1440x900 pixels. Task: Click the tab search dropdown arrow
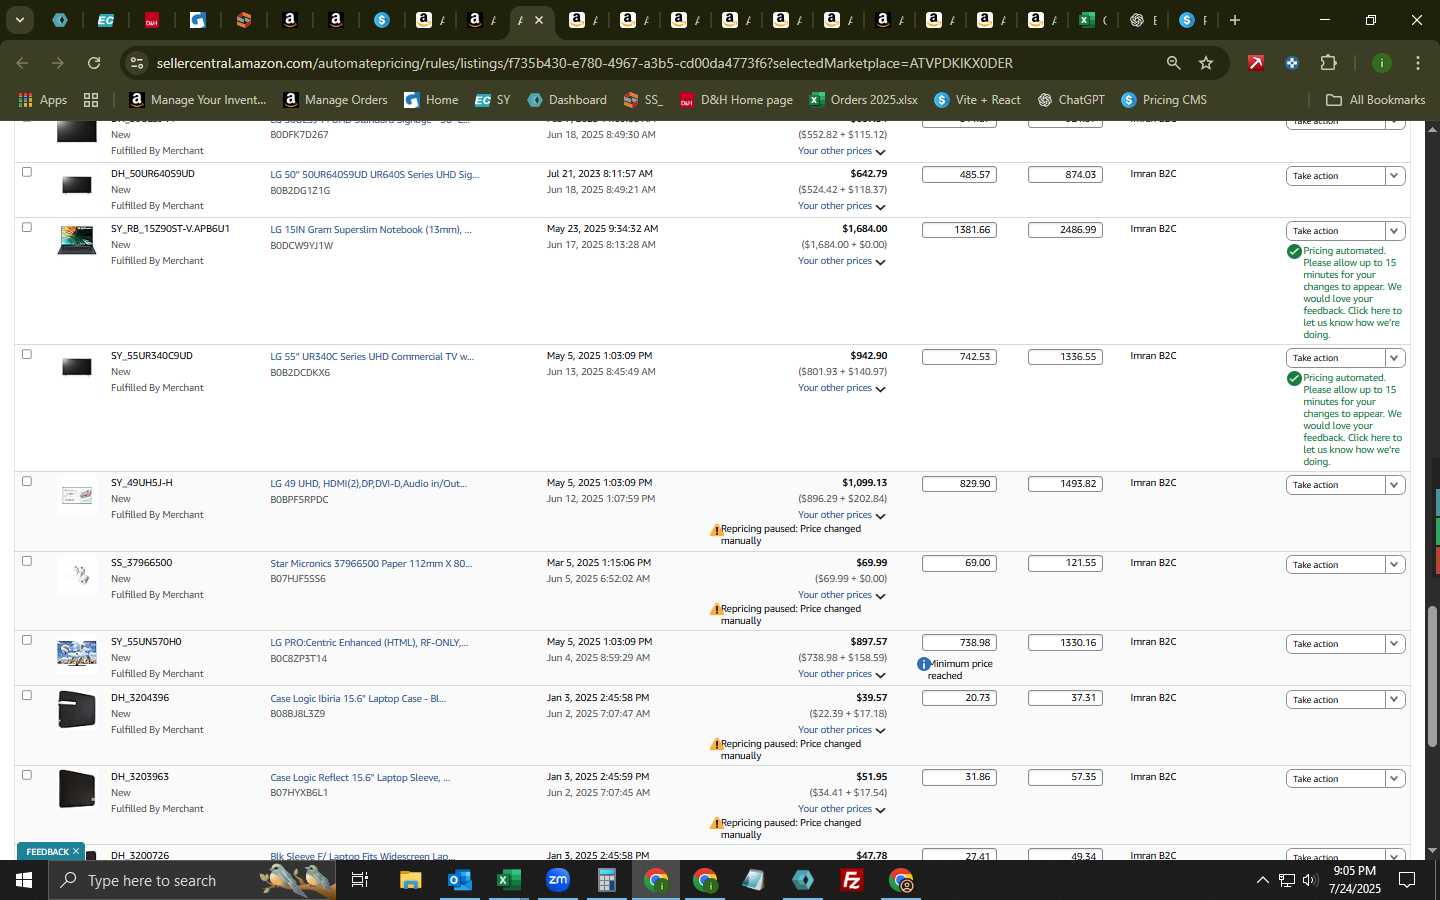click(x=19, y=20)
